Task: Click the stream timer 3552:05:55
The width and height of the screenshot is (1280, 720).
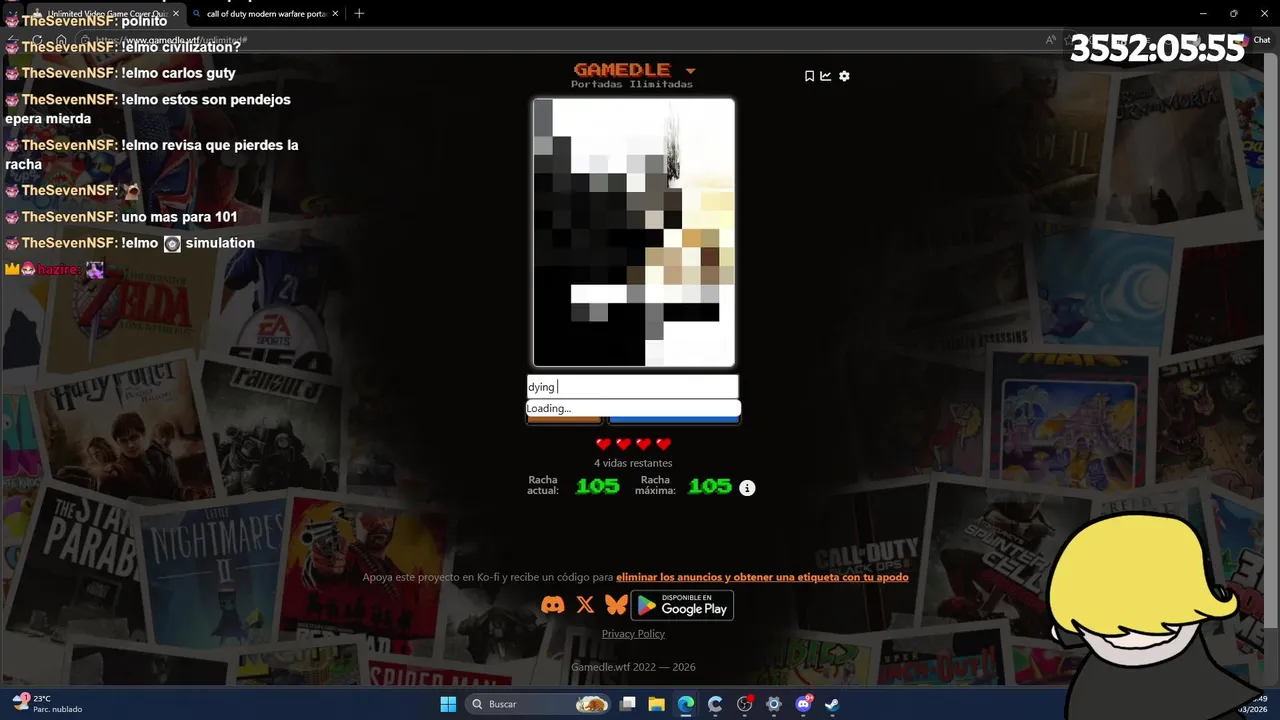Action: click(x=1157, y=48)
